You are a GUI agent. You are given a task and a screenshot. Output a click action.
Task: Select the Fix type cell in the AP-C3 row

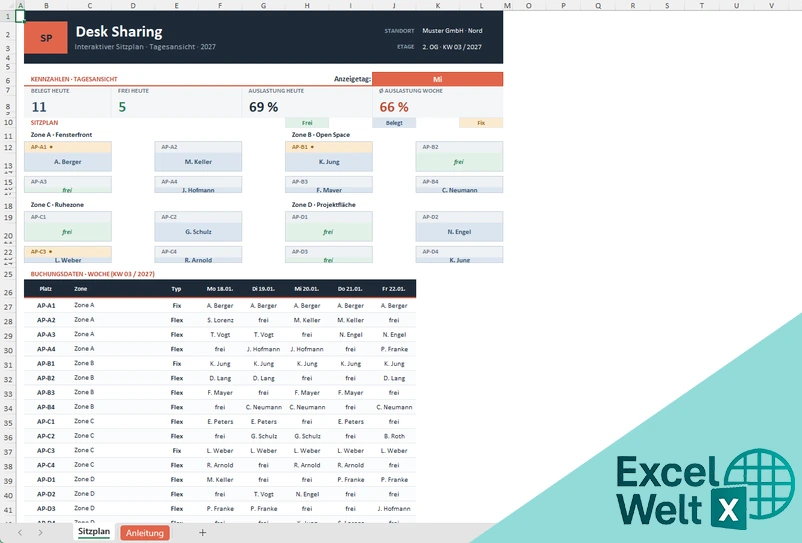click(x=176, y=450)
